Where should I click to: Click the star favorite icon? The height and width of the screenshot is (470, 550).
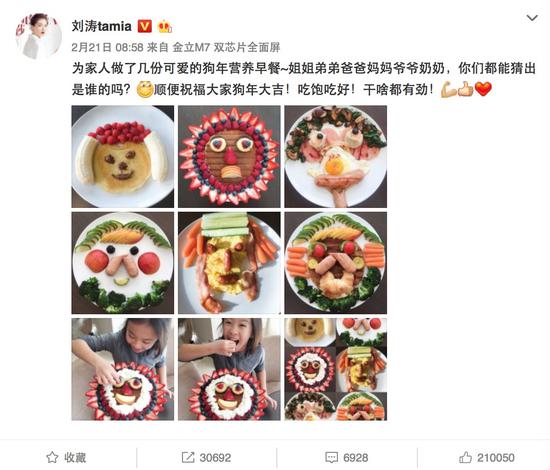point(52,457)
